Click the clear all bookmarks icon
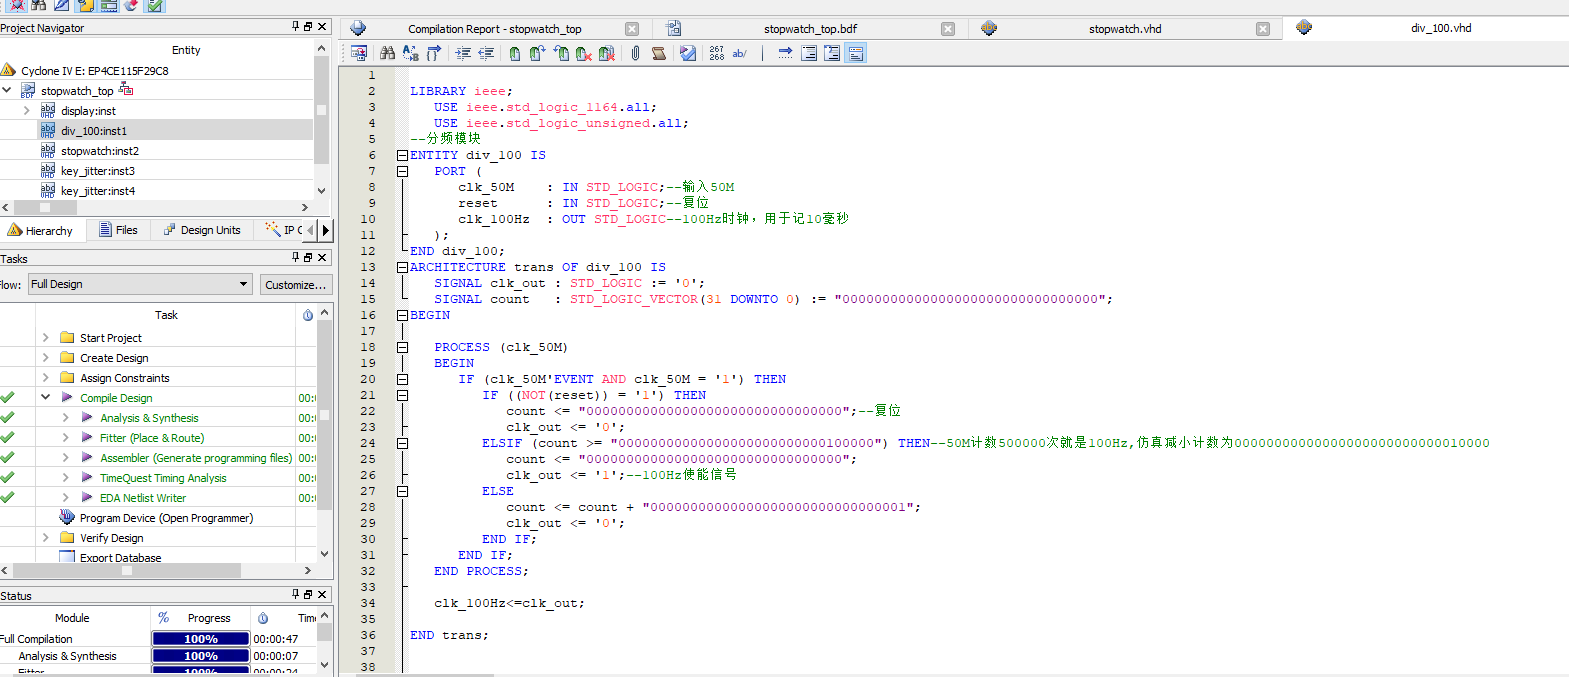The image size is (1569, 677). [x=607, y=53]
